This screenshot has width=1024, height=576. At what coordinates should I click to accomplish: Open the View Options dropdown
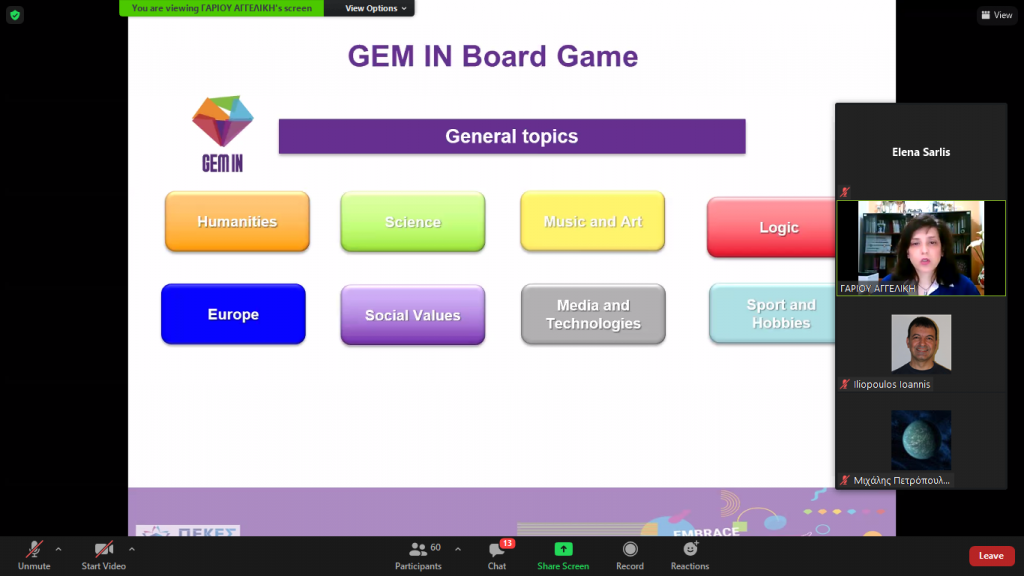tap(377, 8)
